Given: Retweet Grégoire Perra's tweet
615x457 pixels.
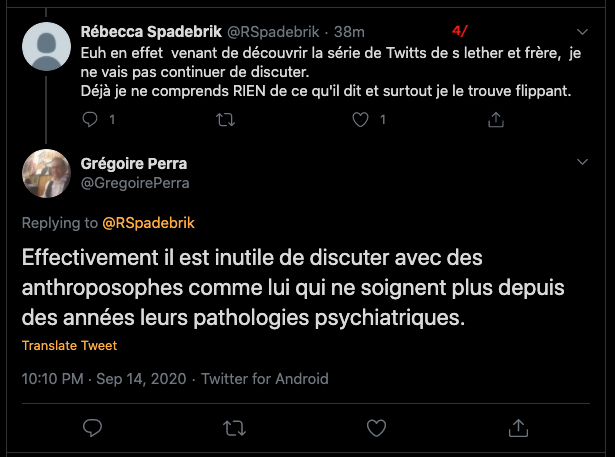Looking at the screenshot, I should [x=234, y=428].
